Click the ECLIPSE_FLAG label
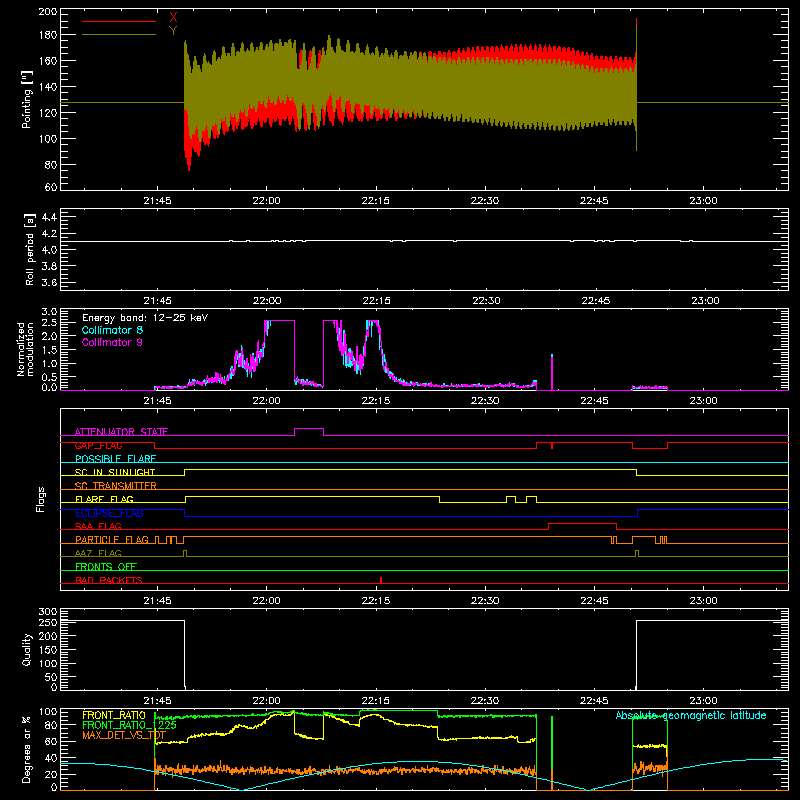The height and width of the screenshot is (800, 800). click(x=109, y=513)
